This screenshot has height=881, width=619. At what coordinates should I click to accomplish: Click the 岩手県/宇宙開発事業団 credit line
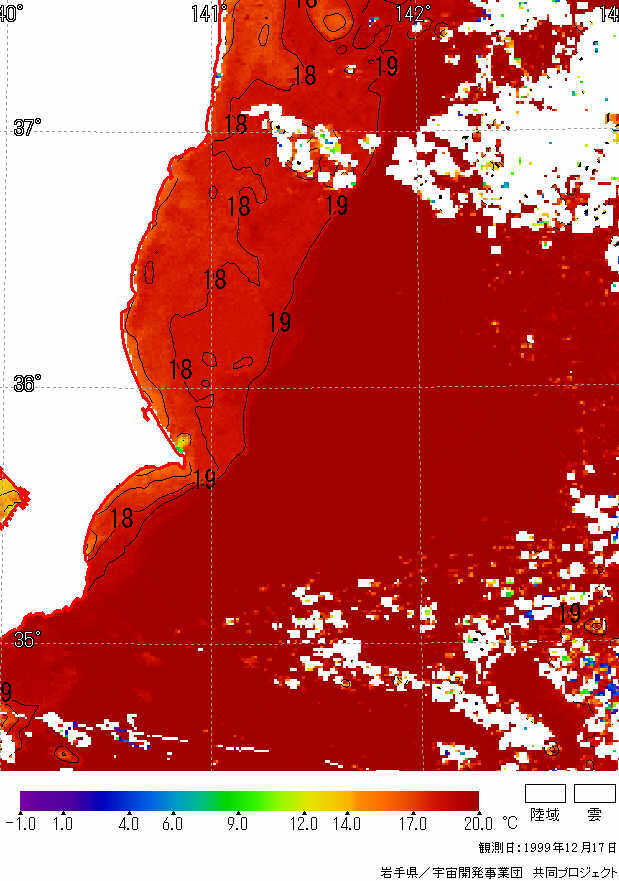499,872
